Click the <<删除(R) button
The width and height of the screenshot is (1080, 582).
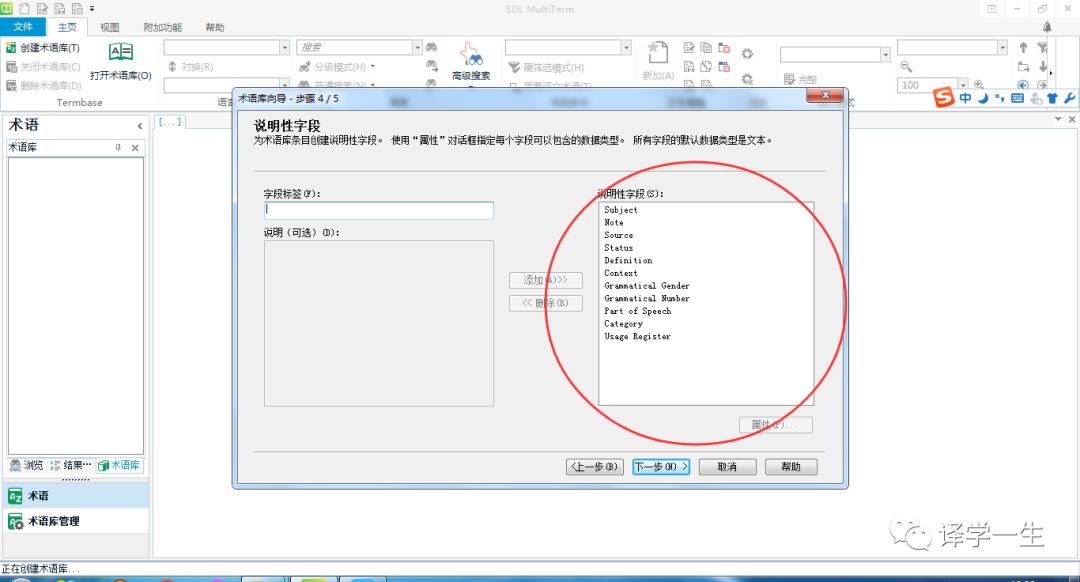[x=546, y=303]
